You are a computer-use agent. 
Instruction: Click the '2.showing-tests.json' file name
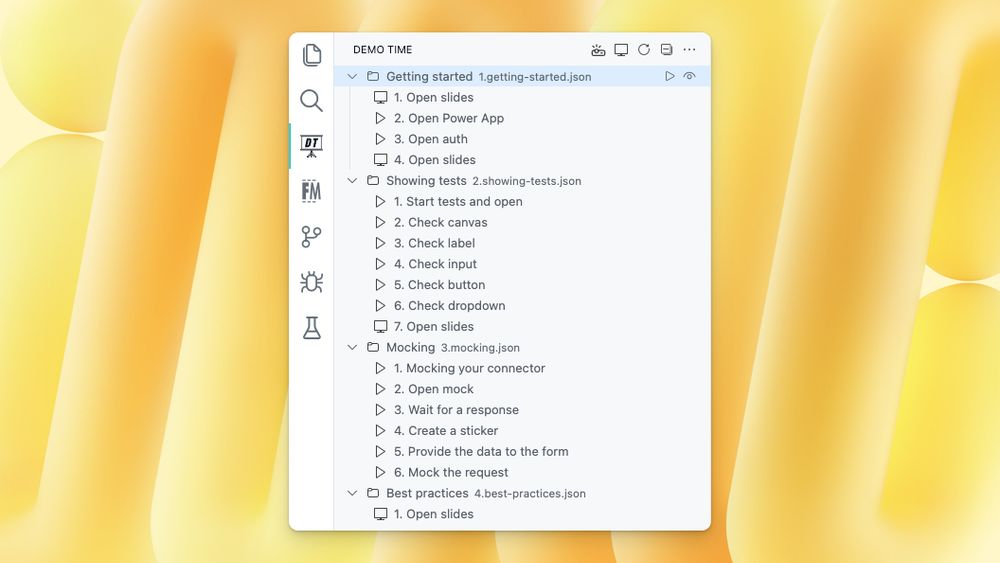pos(527,181)
